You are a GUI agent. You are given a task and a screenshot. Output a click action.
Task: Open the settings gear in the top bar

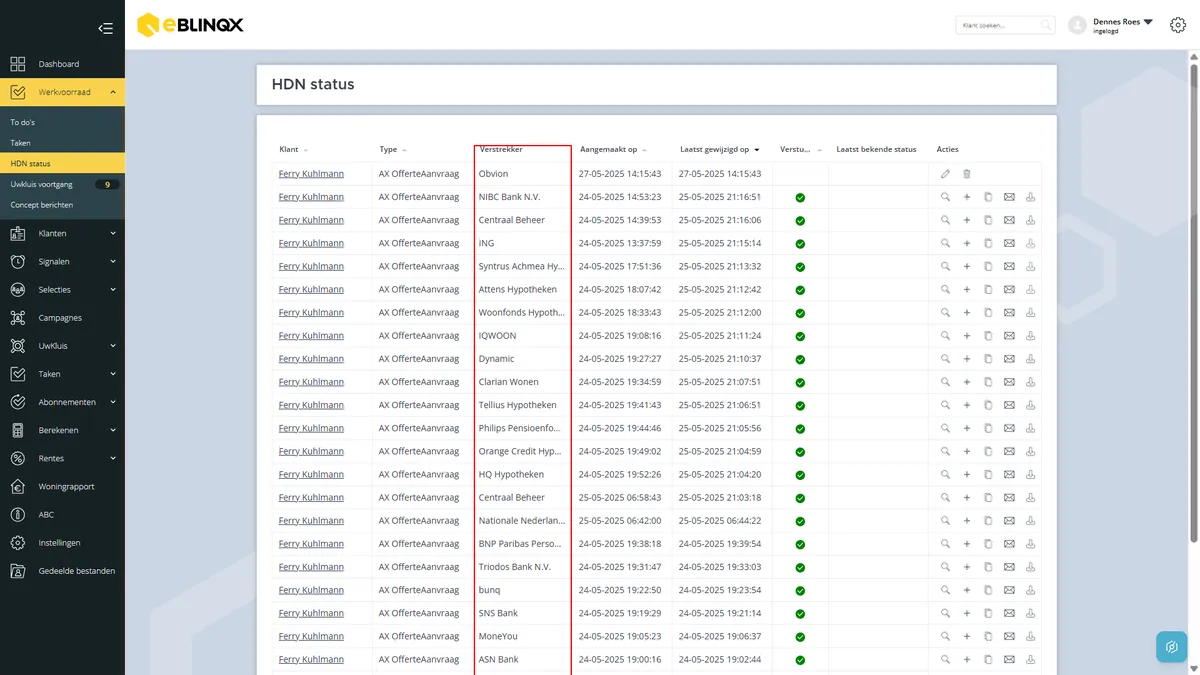tap(1178, 25)
